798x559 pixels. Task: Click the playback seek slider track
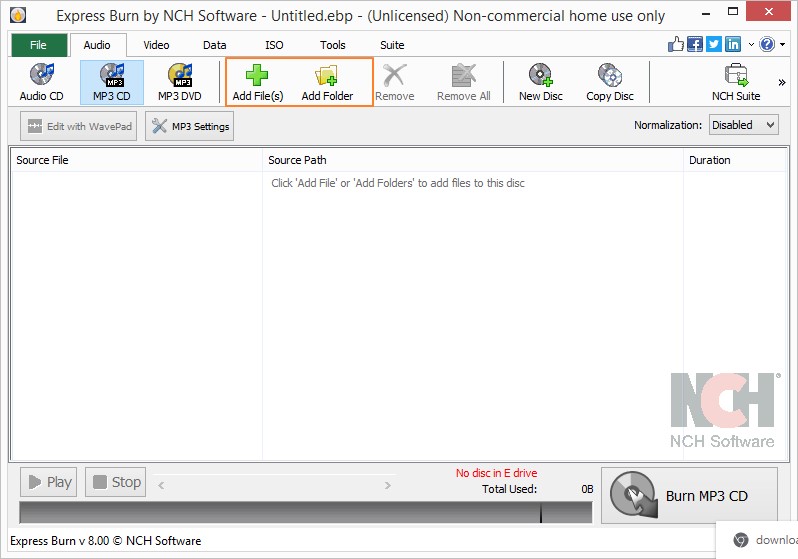pyautogui.click(x=275, y=485)
